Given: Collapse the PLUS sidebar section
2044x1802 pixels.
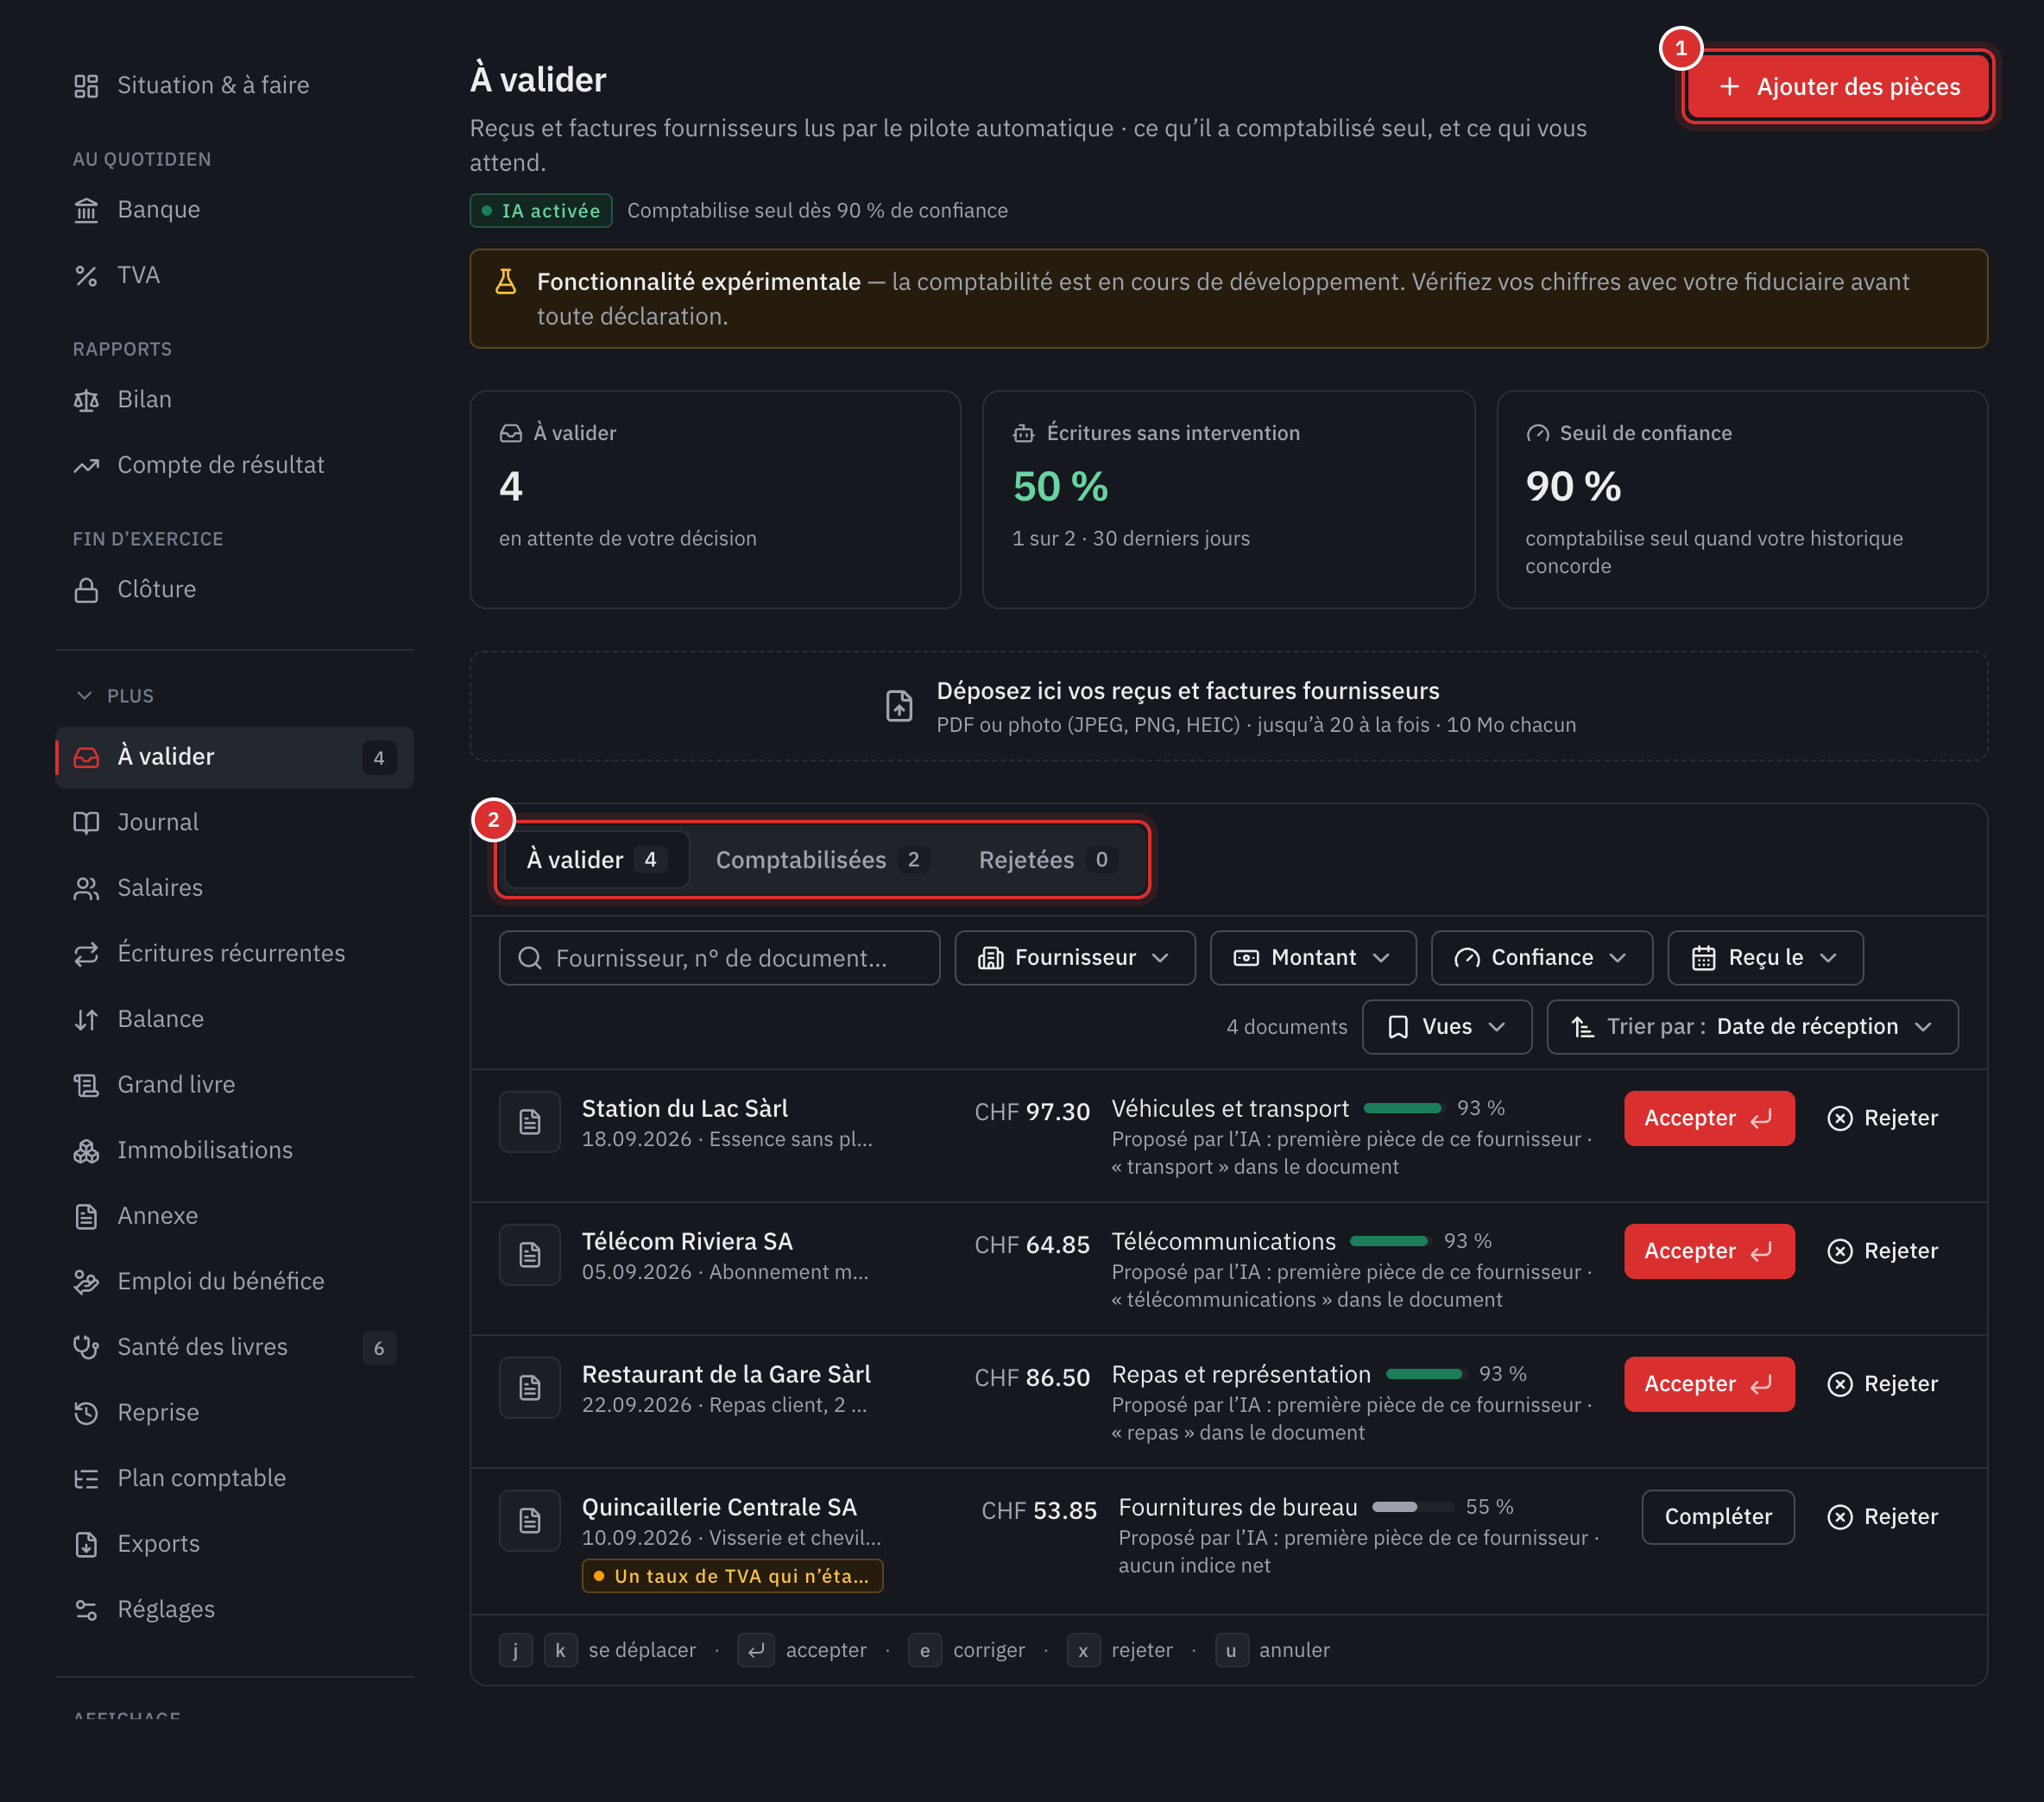Looking at the screenshot, I should tap(114, 695).
